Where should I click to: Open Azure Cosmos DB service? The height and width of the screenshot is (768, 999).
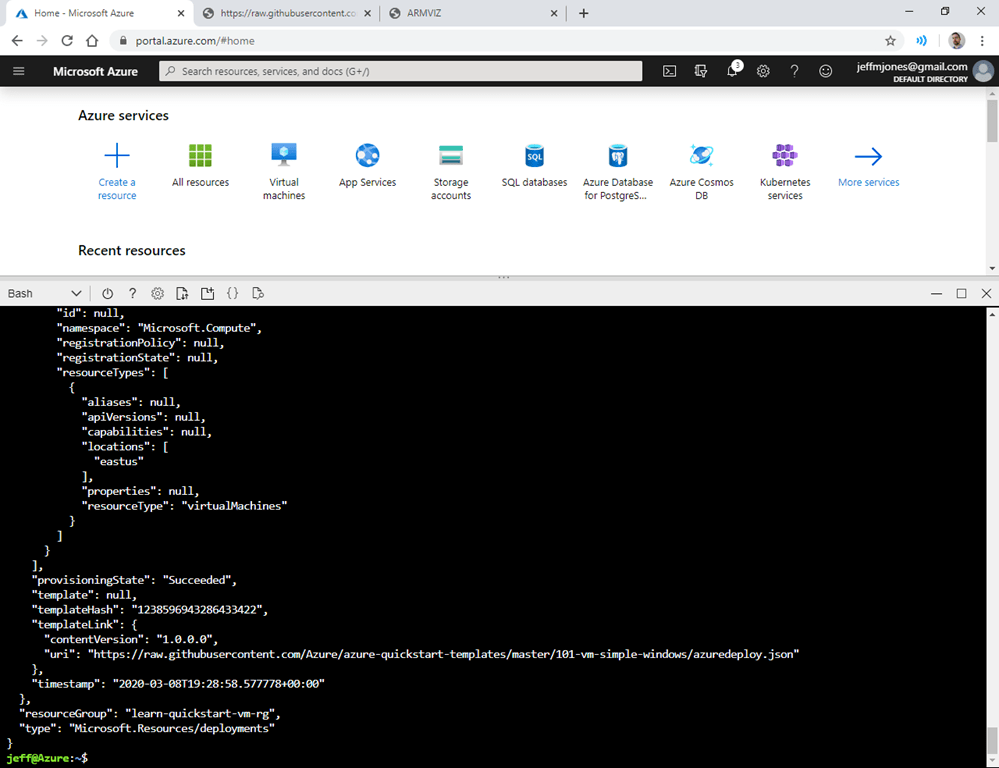[x=701, y=171]
